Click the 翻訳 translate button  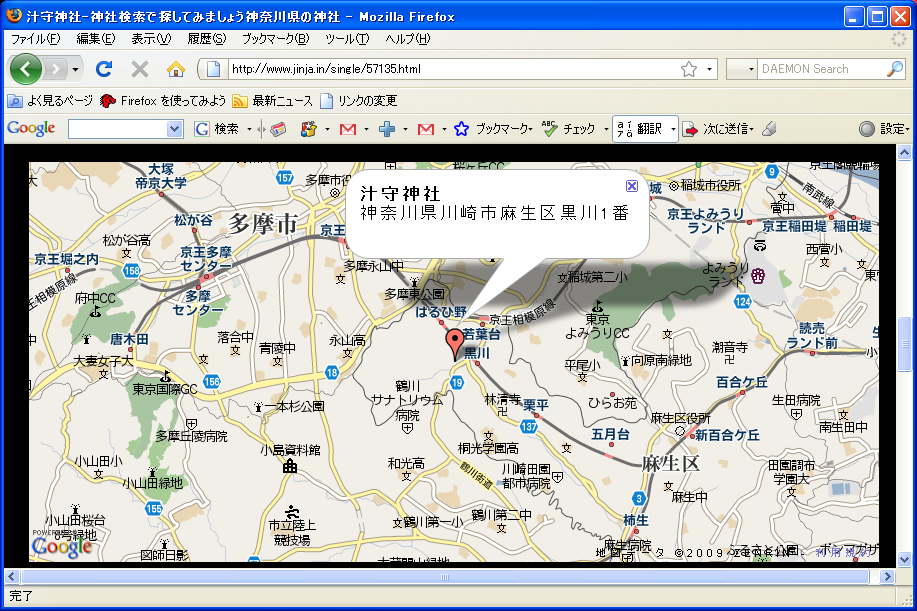tap(640, 129)
